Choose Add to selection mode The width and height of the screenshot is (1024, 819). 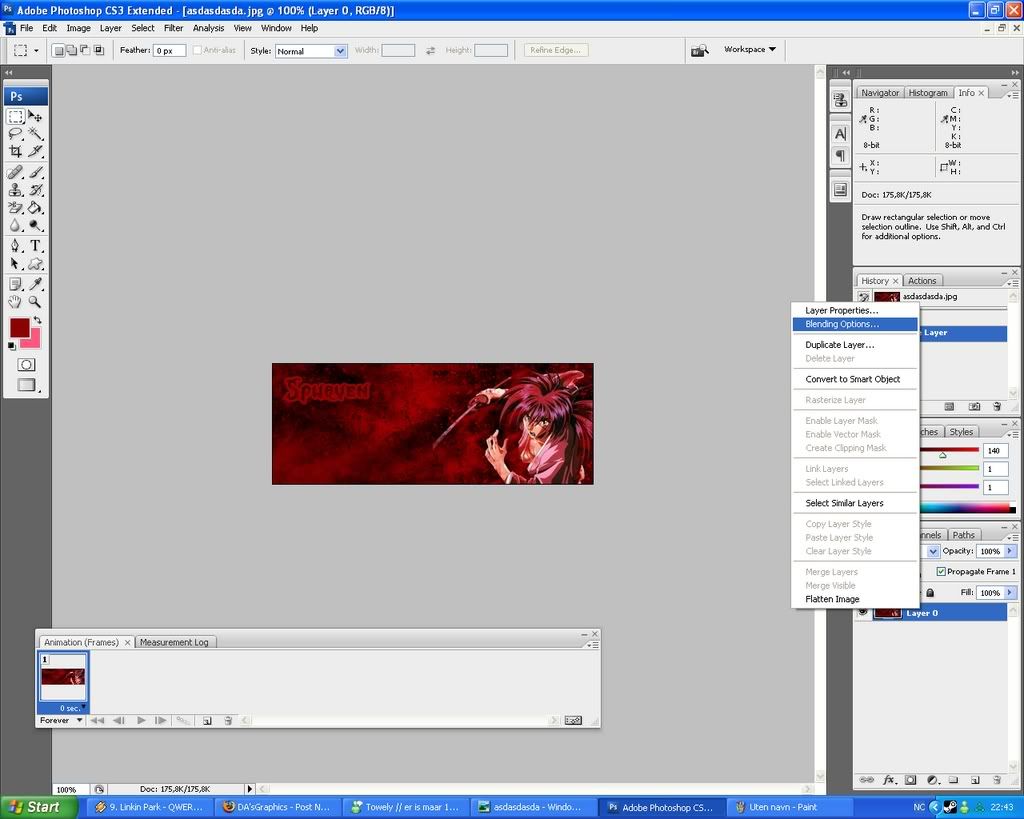point(71,50)
